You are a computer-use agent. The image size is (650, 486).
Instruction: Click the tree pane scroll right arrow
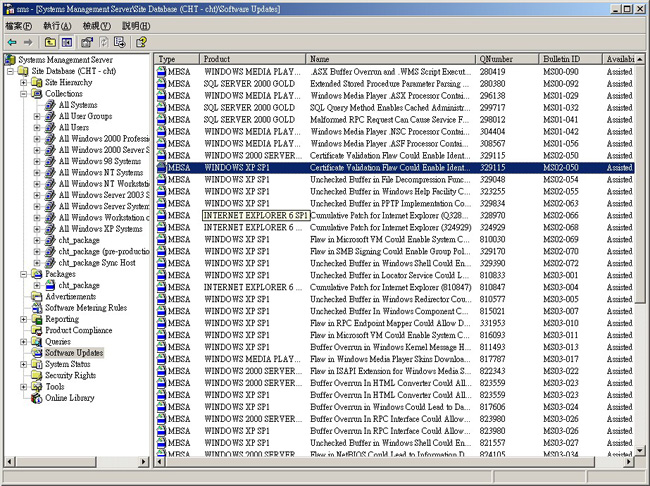pos(143,461)
